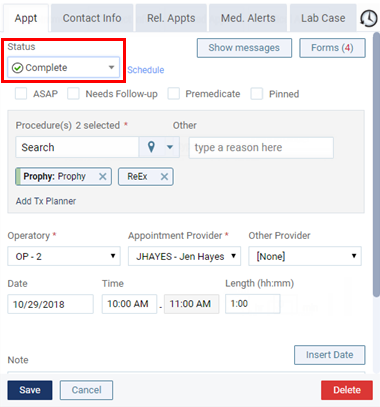380x407 pixels.
Task: Toggle the Pinned checkbox
Action: tap(257, 94)
